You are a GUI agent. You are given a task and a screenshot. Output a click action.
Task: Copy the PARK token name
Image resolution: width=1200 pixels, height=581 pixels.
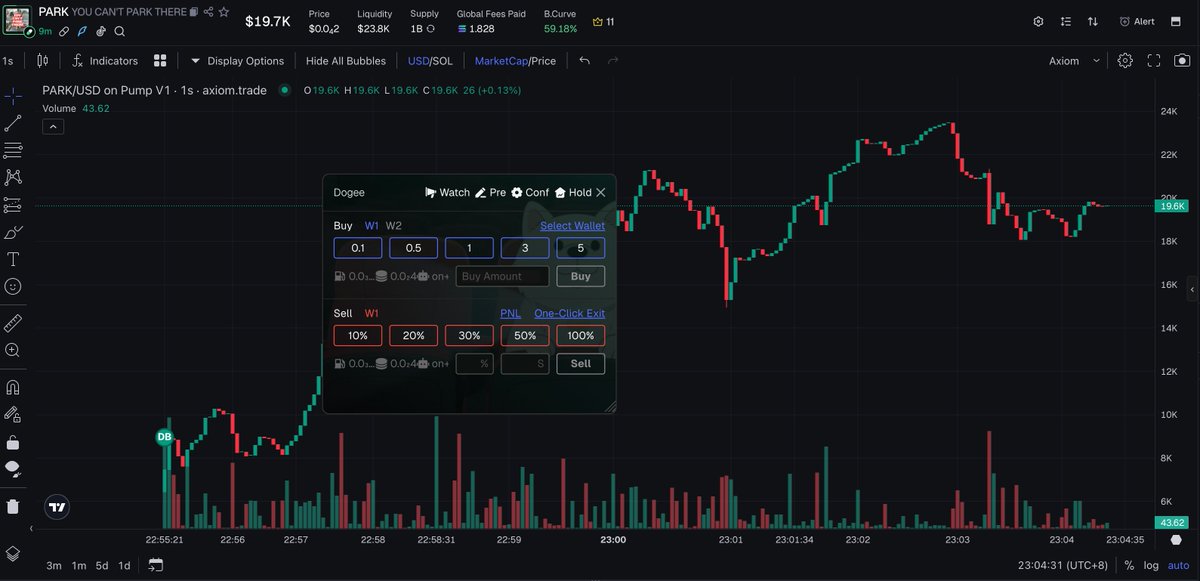(195, 12)
